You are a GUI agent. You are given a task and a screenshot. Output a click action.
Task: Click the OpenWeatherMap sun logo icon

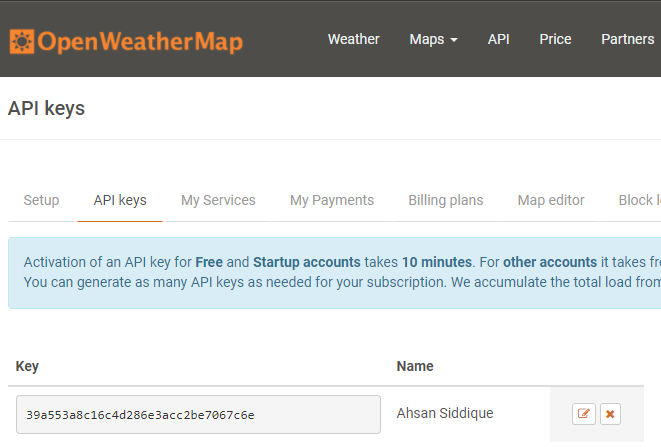tap(22, 41)
